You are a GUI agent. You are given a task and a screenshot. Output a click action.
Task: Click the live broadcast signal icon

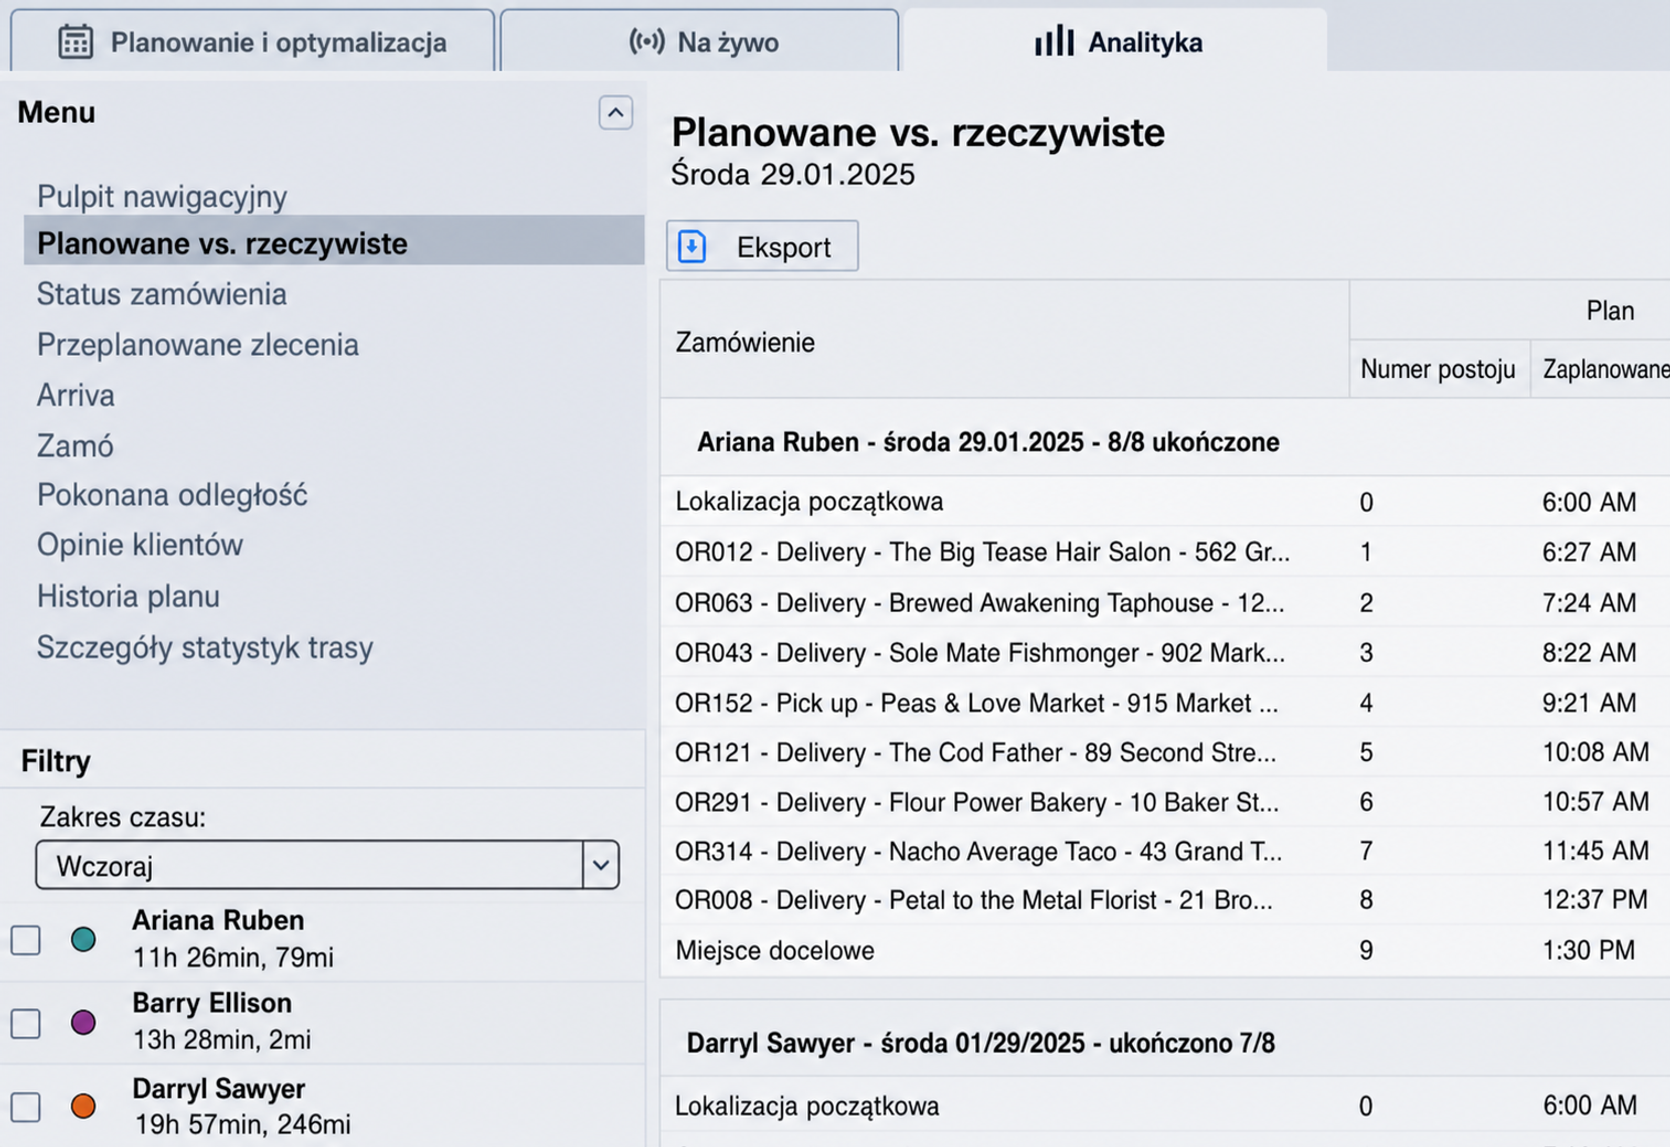click(646, 42)
